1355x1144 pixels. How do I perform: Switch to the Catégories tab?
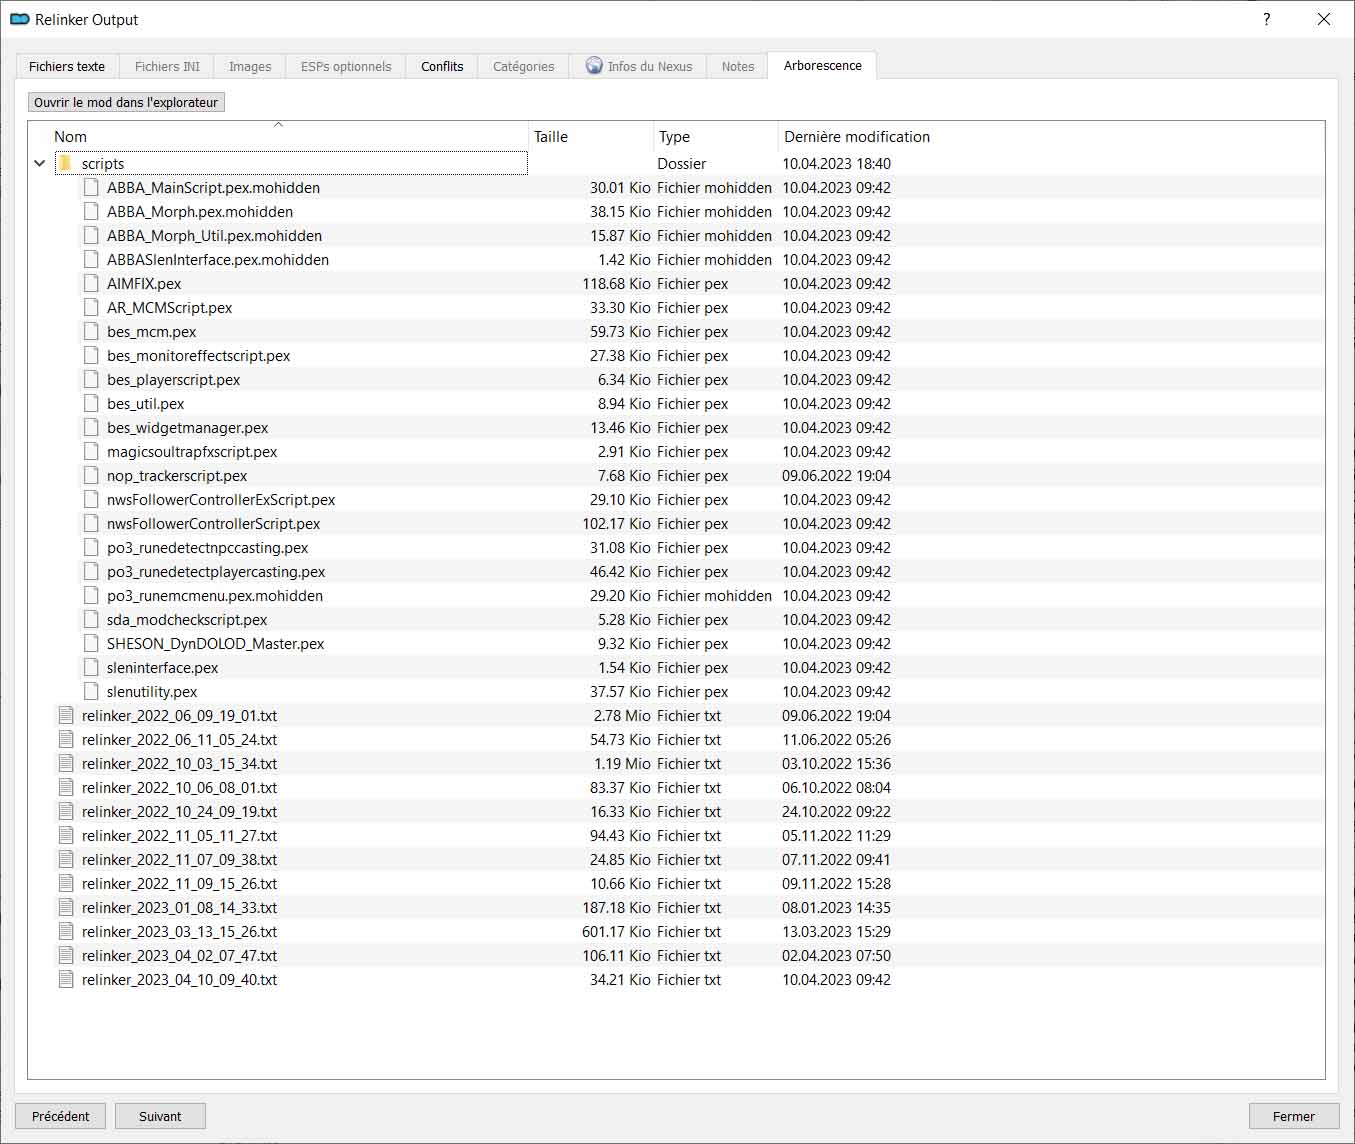click(x=523, y=66)
